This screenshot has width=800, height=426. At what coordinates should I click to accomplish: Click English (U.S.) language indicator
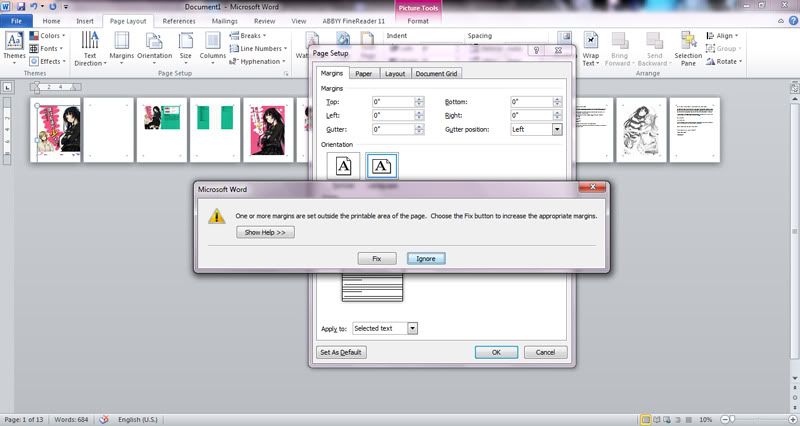pyautogui.click(x=138, y=419)
